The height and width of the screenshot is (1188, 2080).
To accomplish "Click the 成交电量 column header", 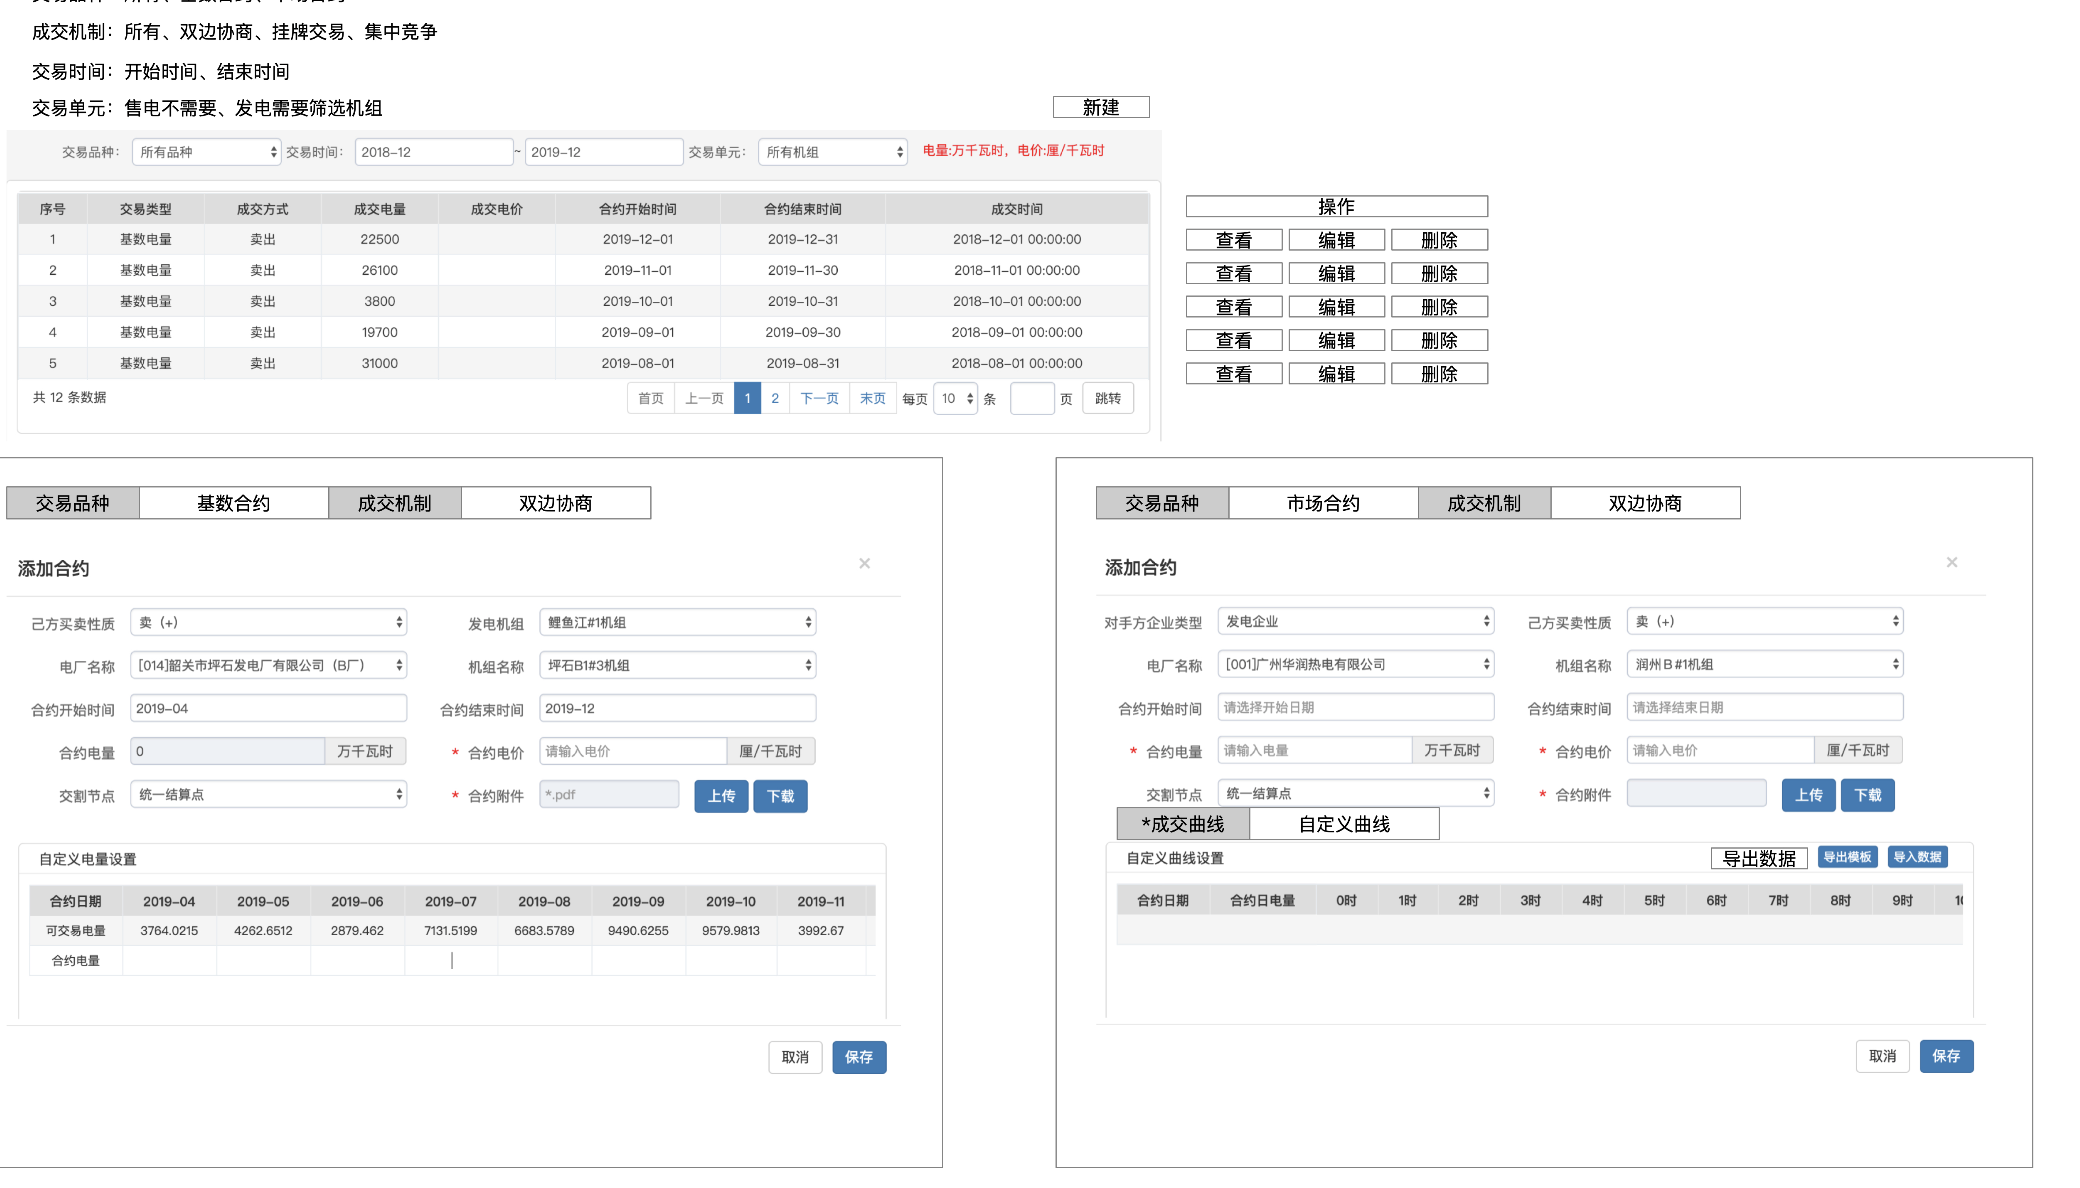I will click(380, 209).
